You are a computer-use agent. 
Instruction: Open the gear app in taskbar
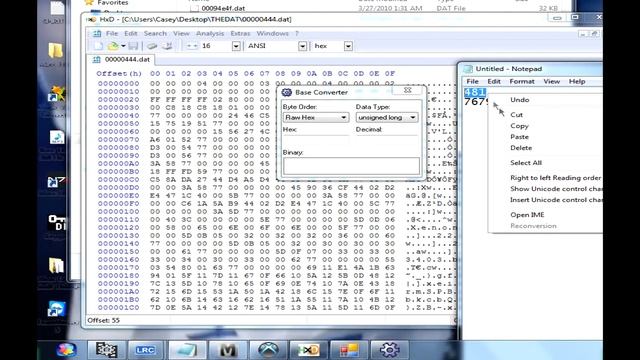coord(389,350)
